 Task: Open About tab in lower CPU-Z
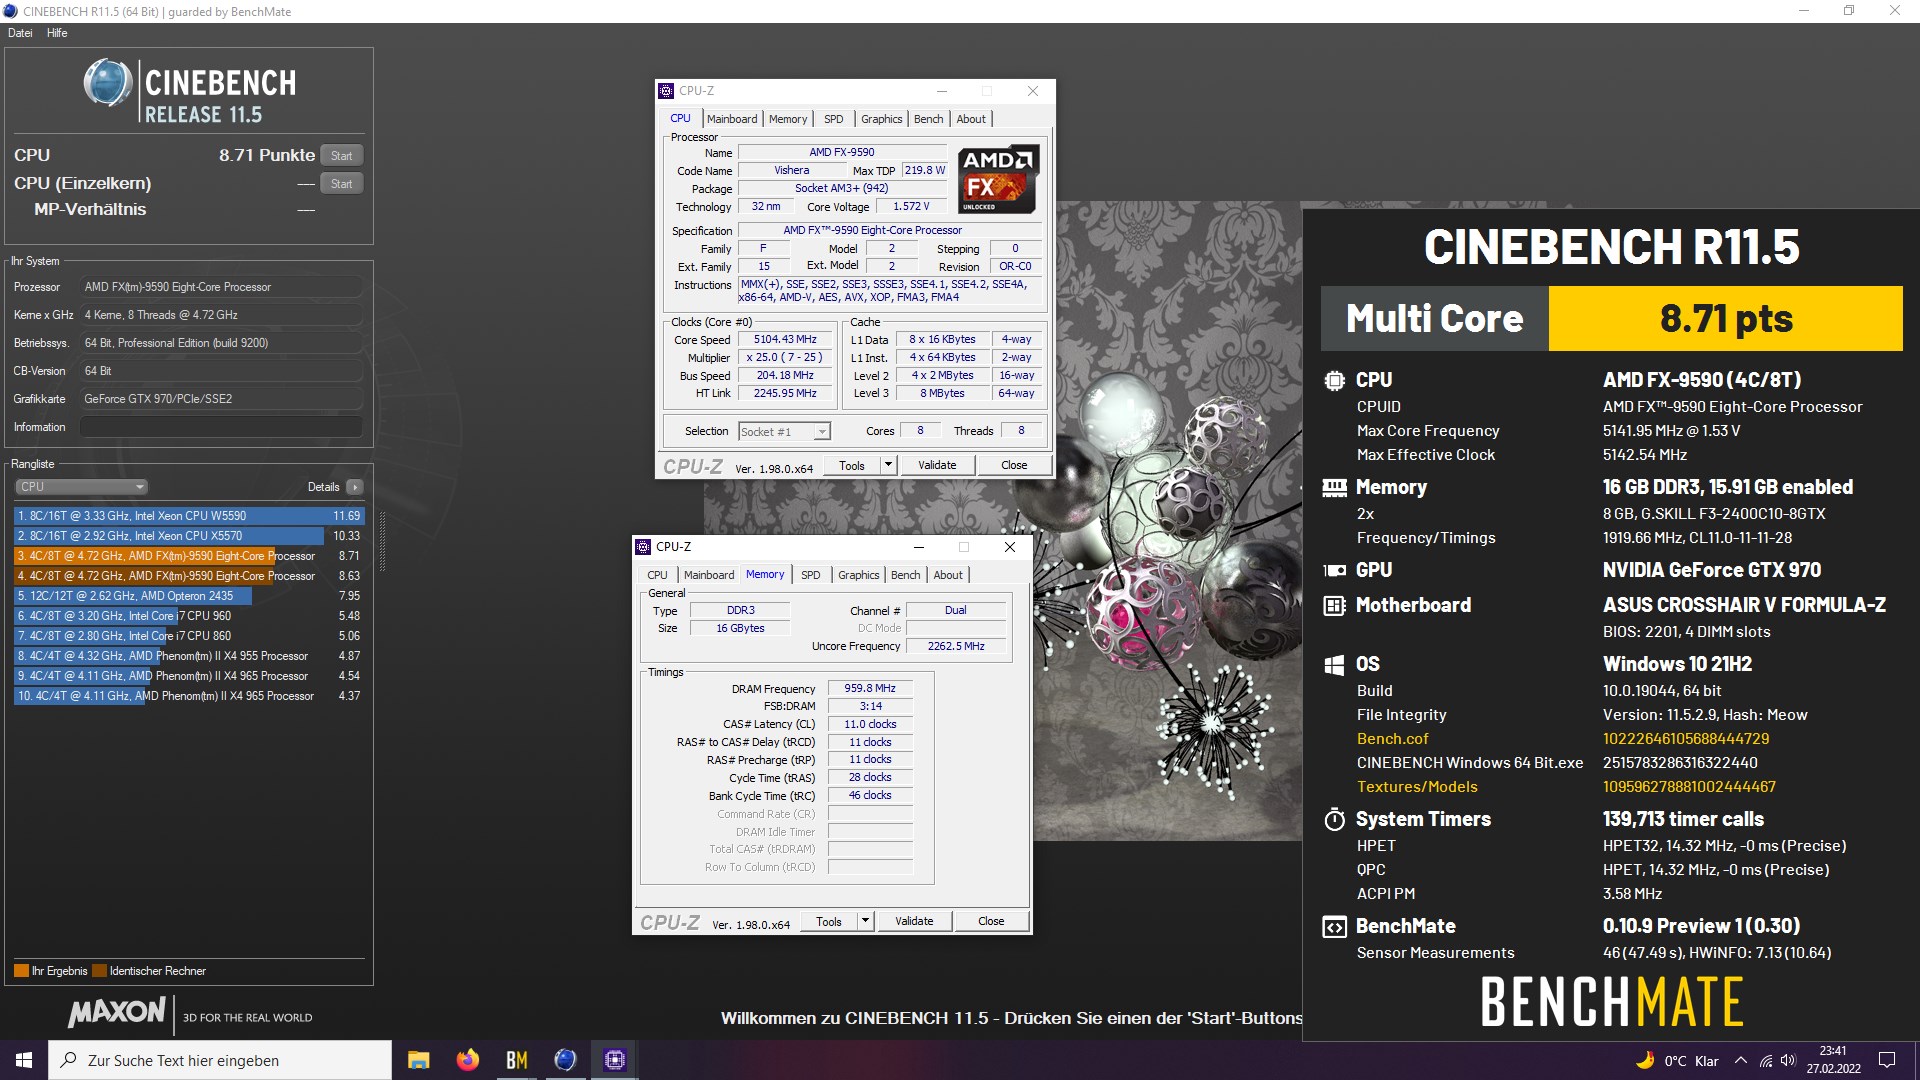(948, 575)
